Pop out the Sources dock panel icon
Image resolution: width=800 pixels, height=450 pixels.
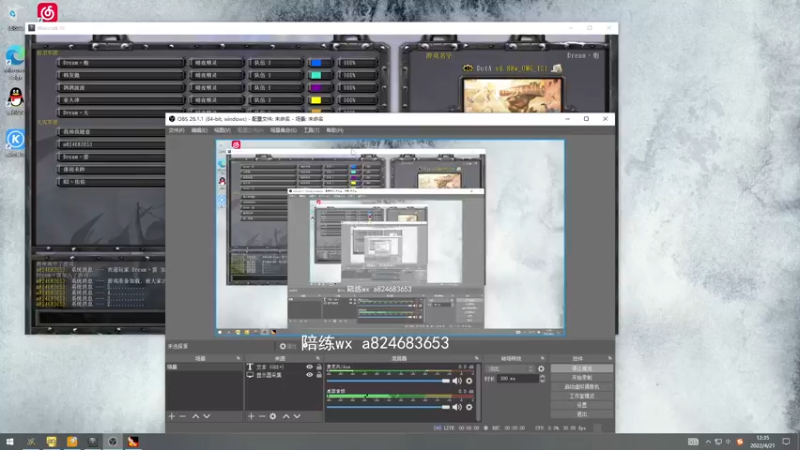pyautogui.click(x=318, y=358)
